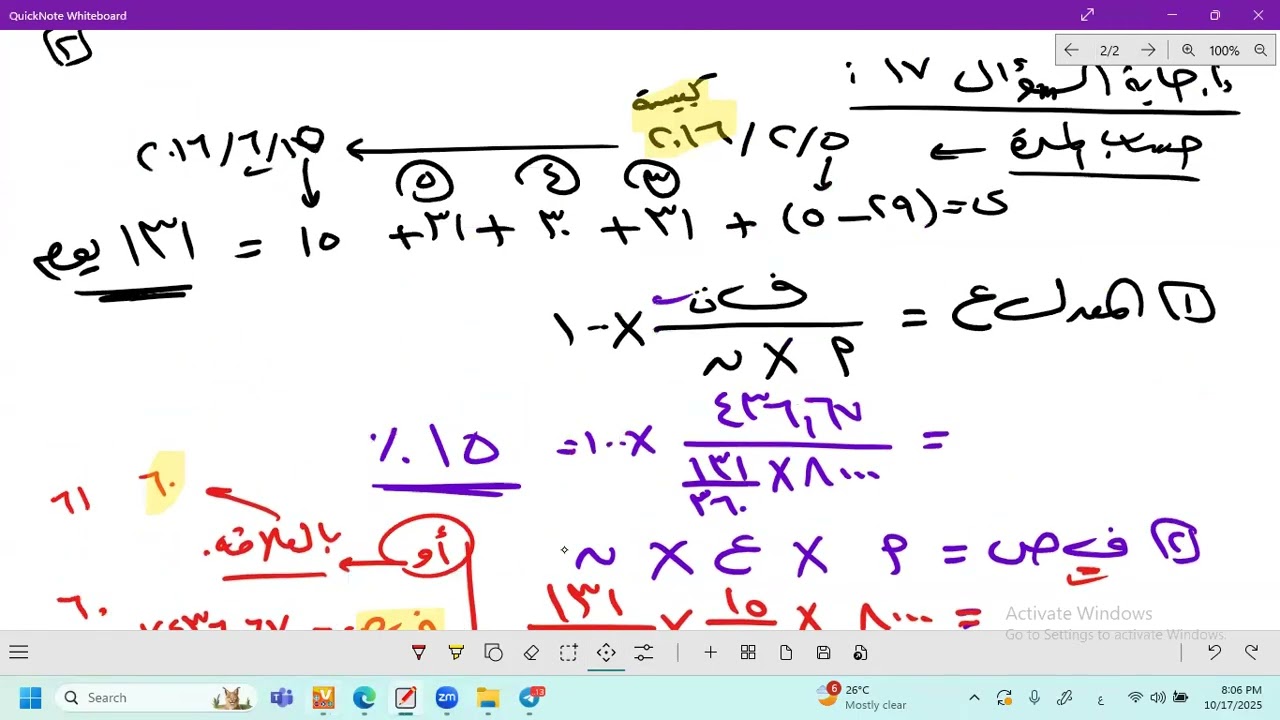The width and height of the screenshot is (1280, 720).
Task: Open the pen menu tray icon
Action: (x=1065, y=697)
